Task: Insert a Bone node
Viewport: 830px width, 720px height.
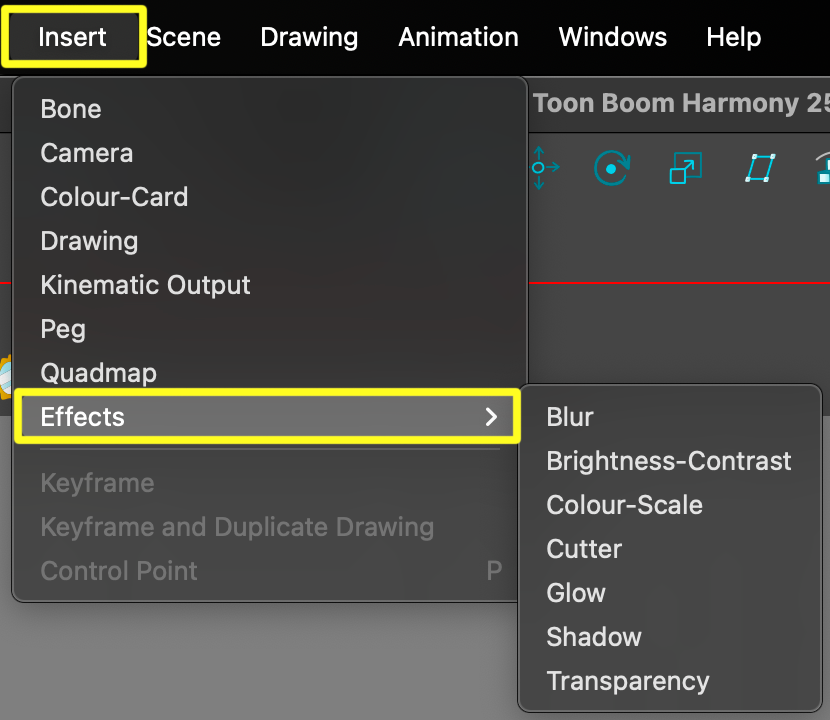Action: click(70, 108)
